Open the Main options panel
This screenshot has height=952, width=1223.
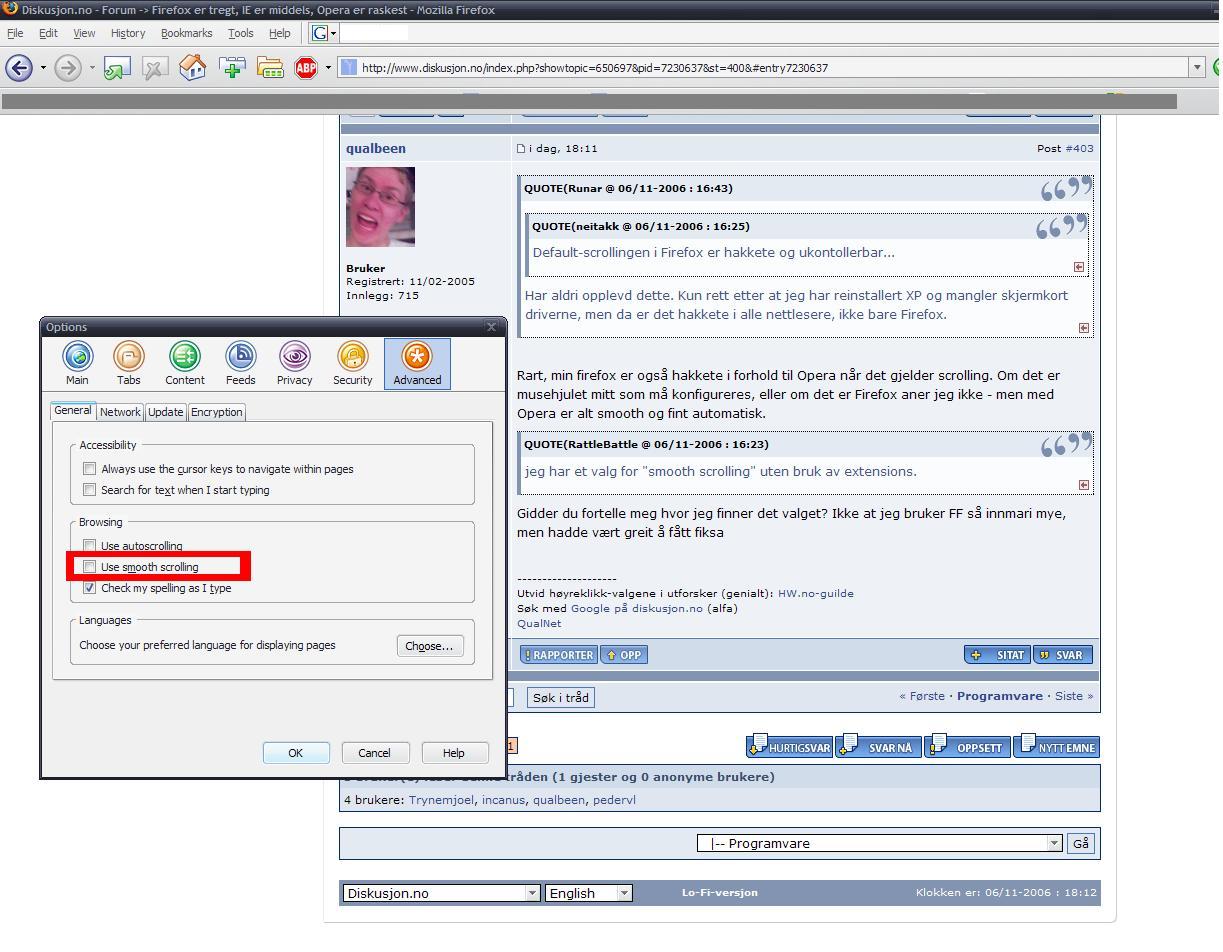[77, 363]
